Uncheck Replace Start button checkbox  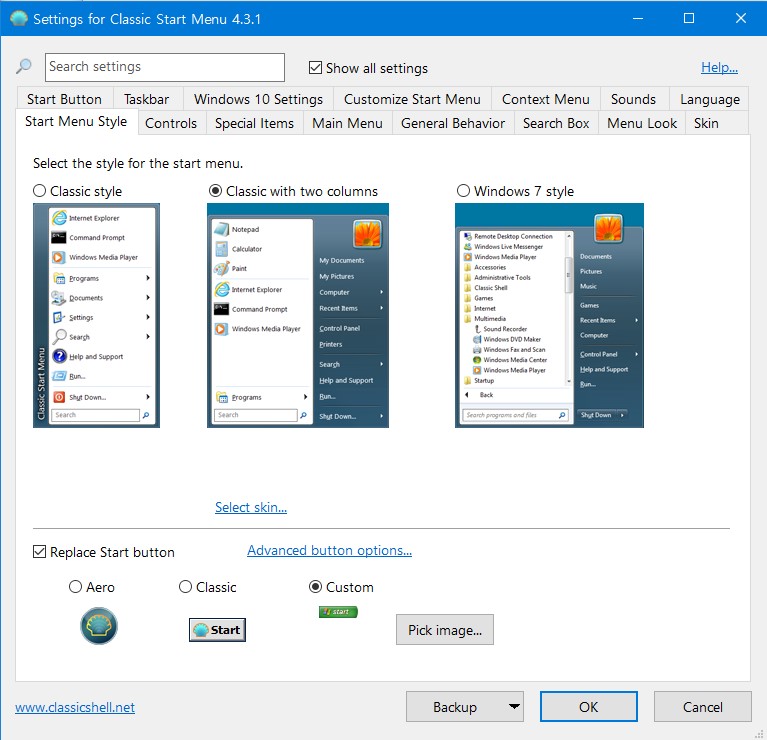point(39,552)
